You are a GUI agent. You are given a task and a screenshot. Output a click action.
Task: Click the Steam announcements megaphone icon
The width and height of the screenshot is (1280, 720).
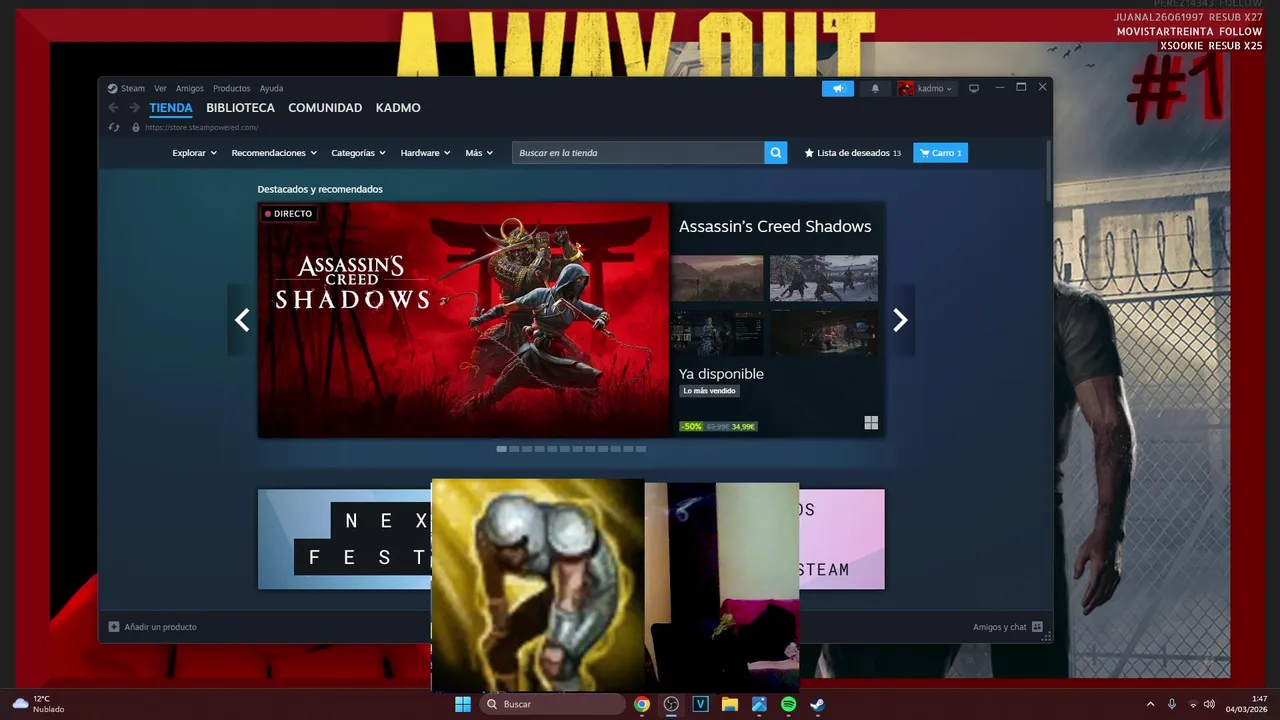[x=838, y=88]
